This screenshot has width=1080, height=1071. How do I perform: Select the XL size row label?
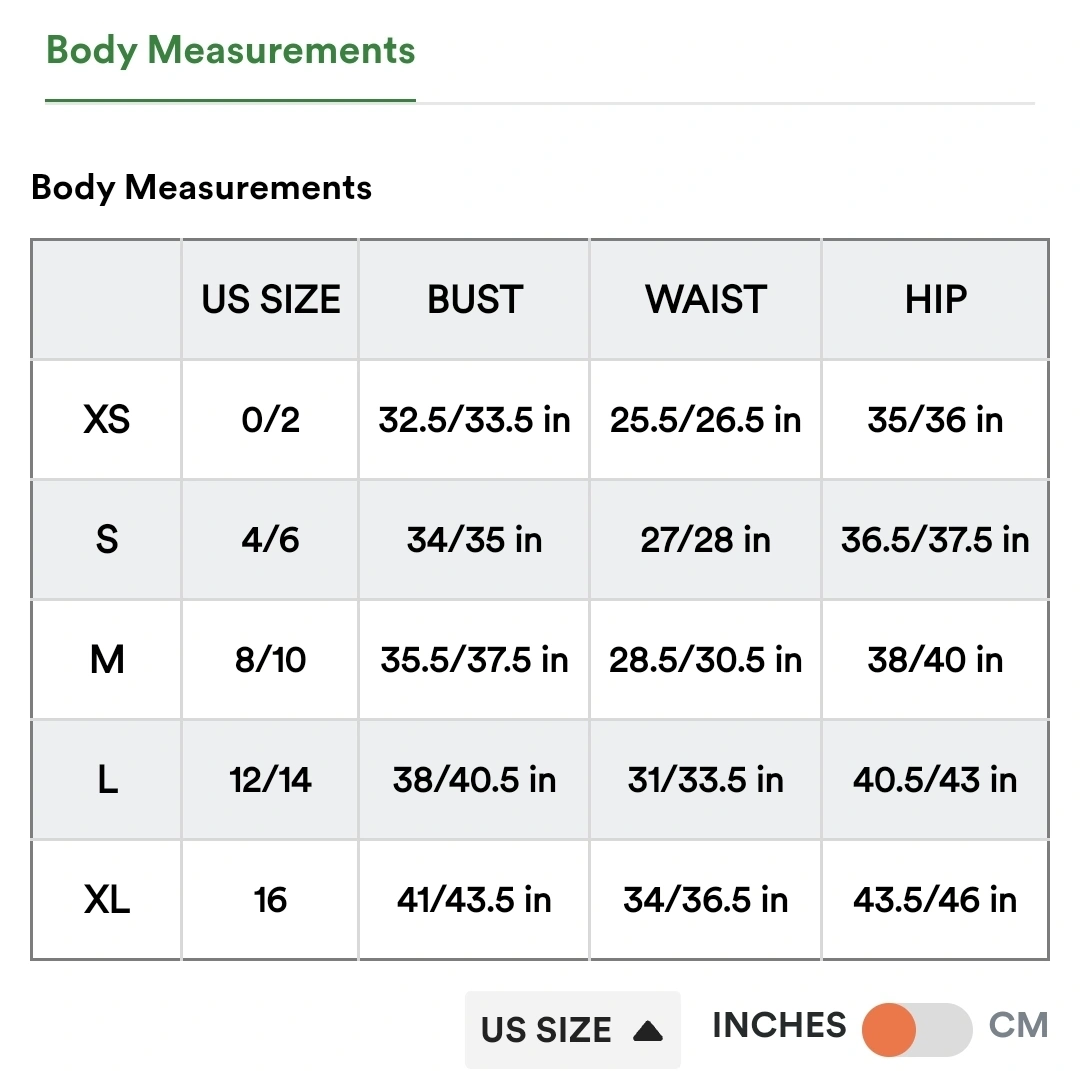(107, 900)
